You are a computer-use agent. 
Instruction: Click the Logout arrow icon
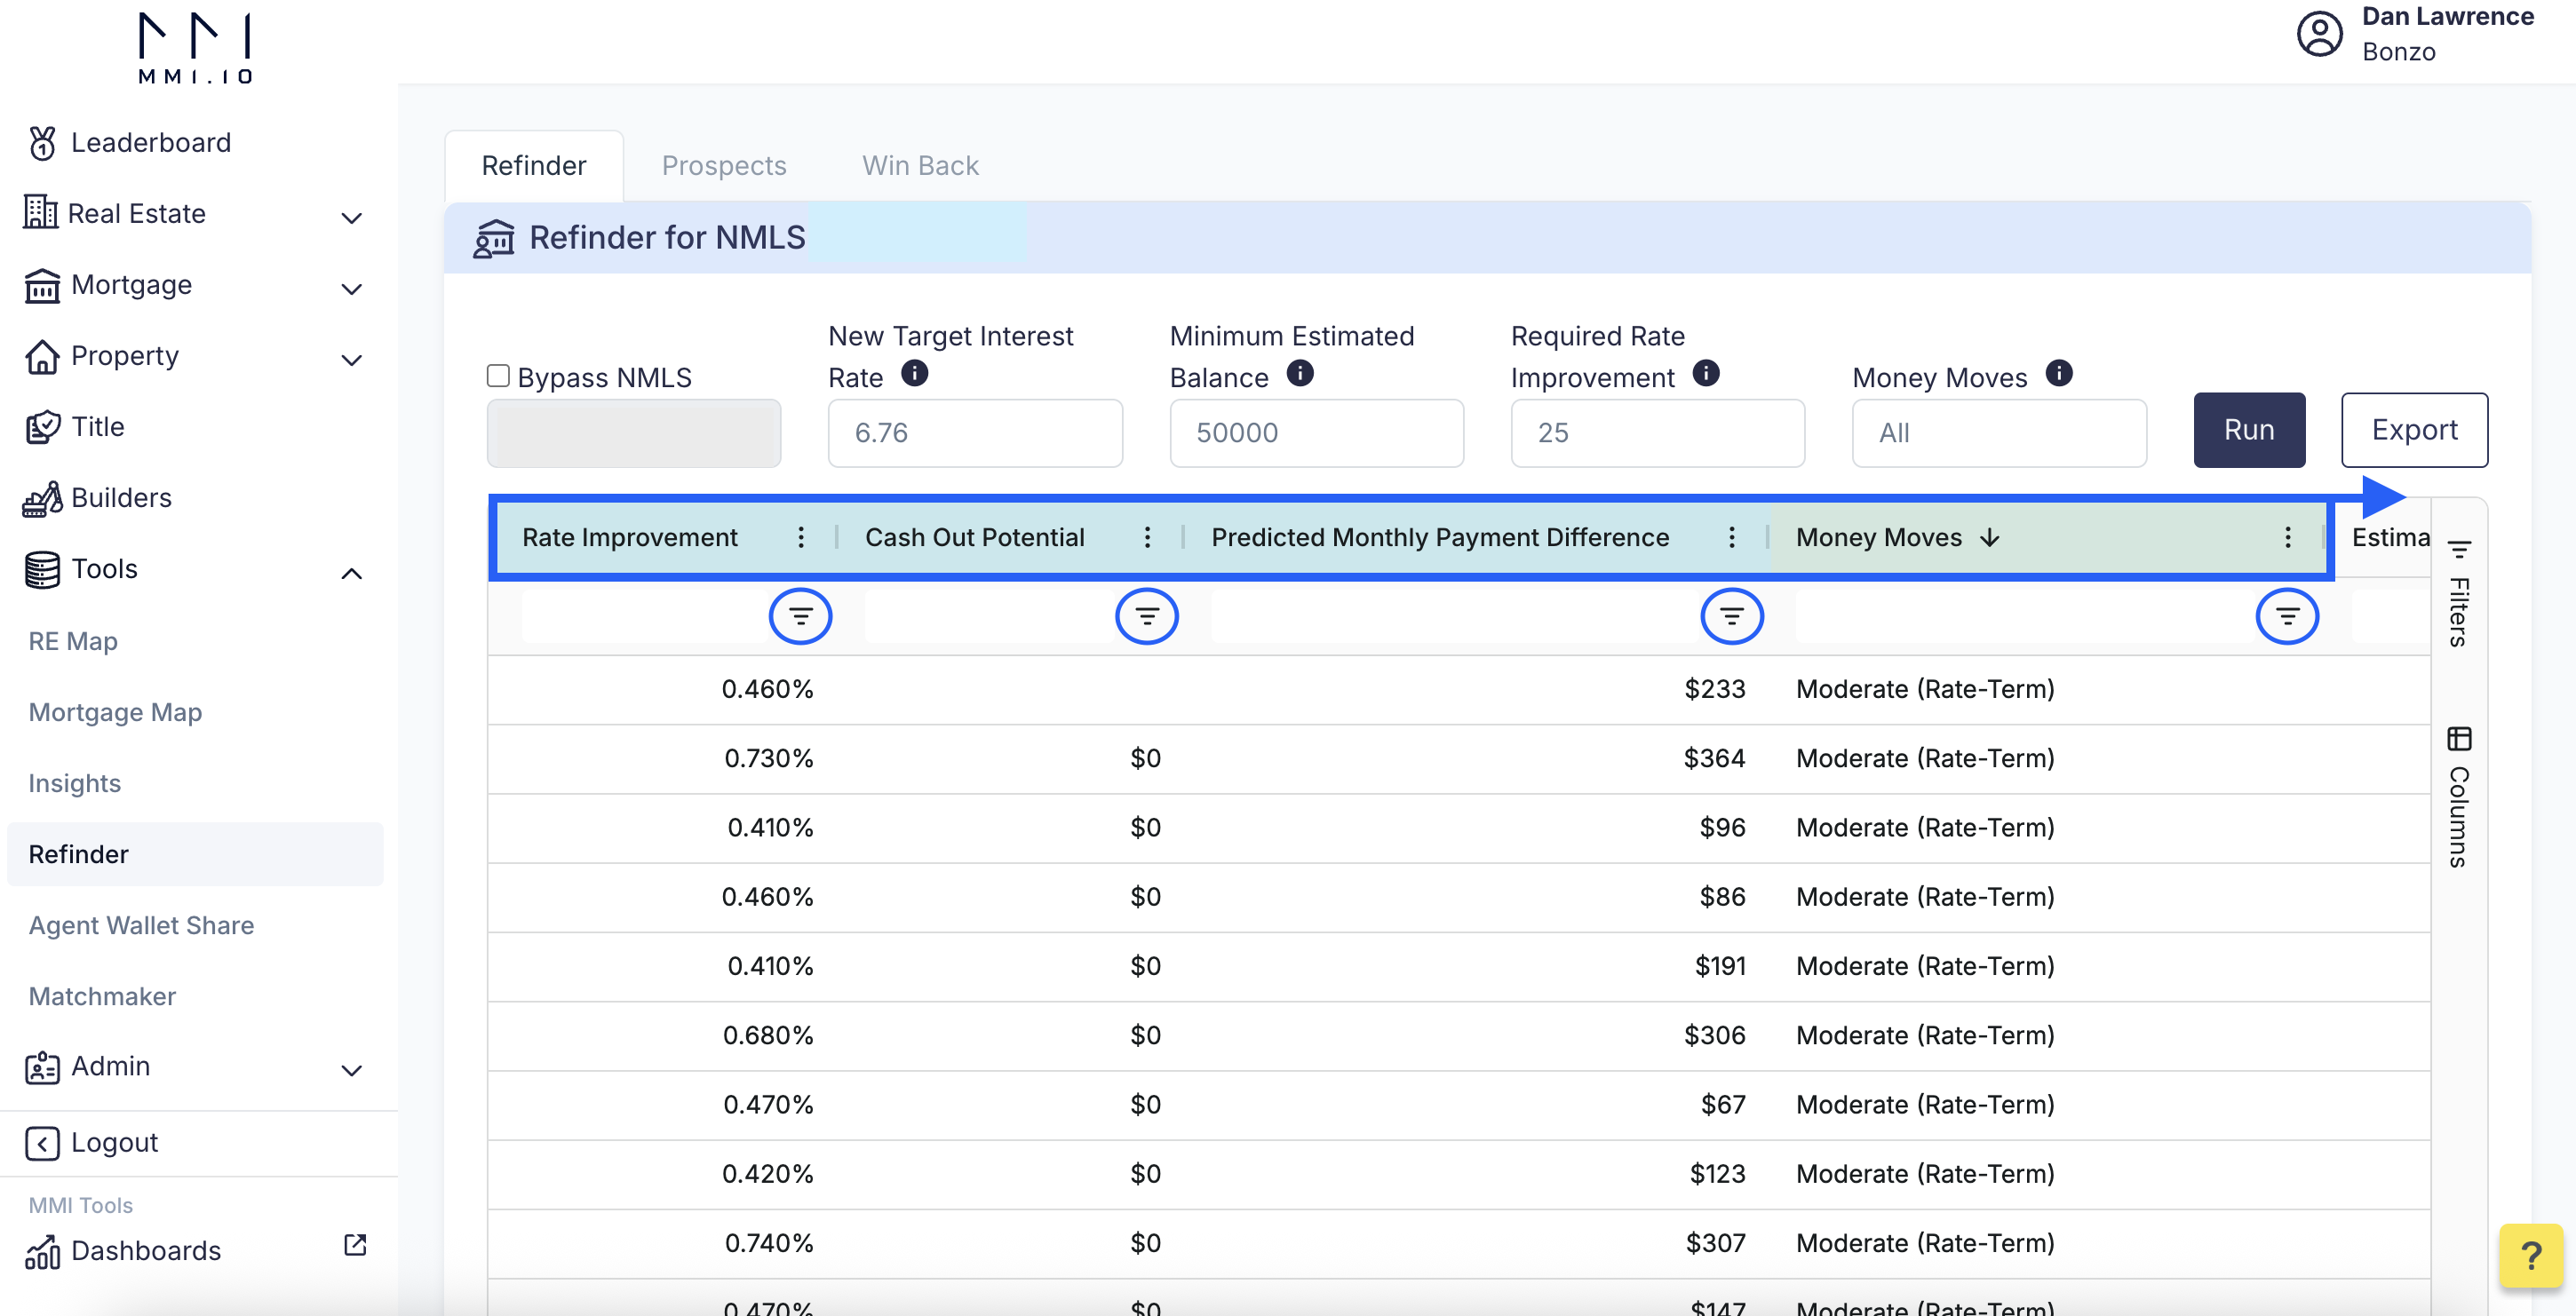pos(42,1143)
